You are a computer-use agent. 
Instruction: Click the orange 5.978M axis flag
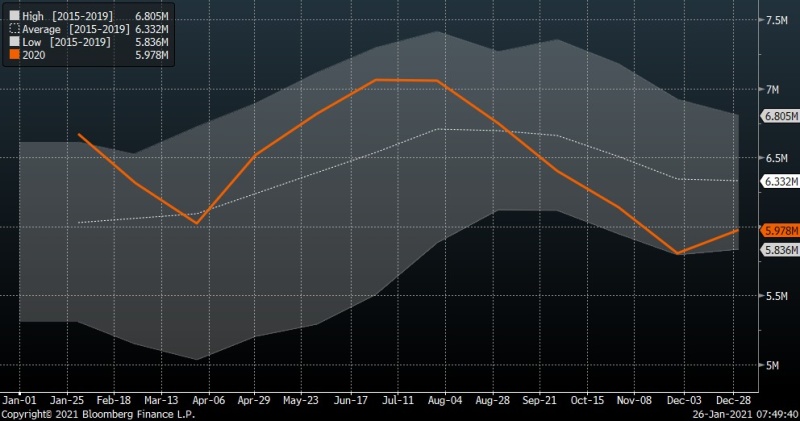pos(780,231)
